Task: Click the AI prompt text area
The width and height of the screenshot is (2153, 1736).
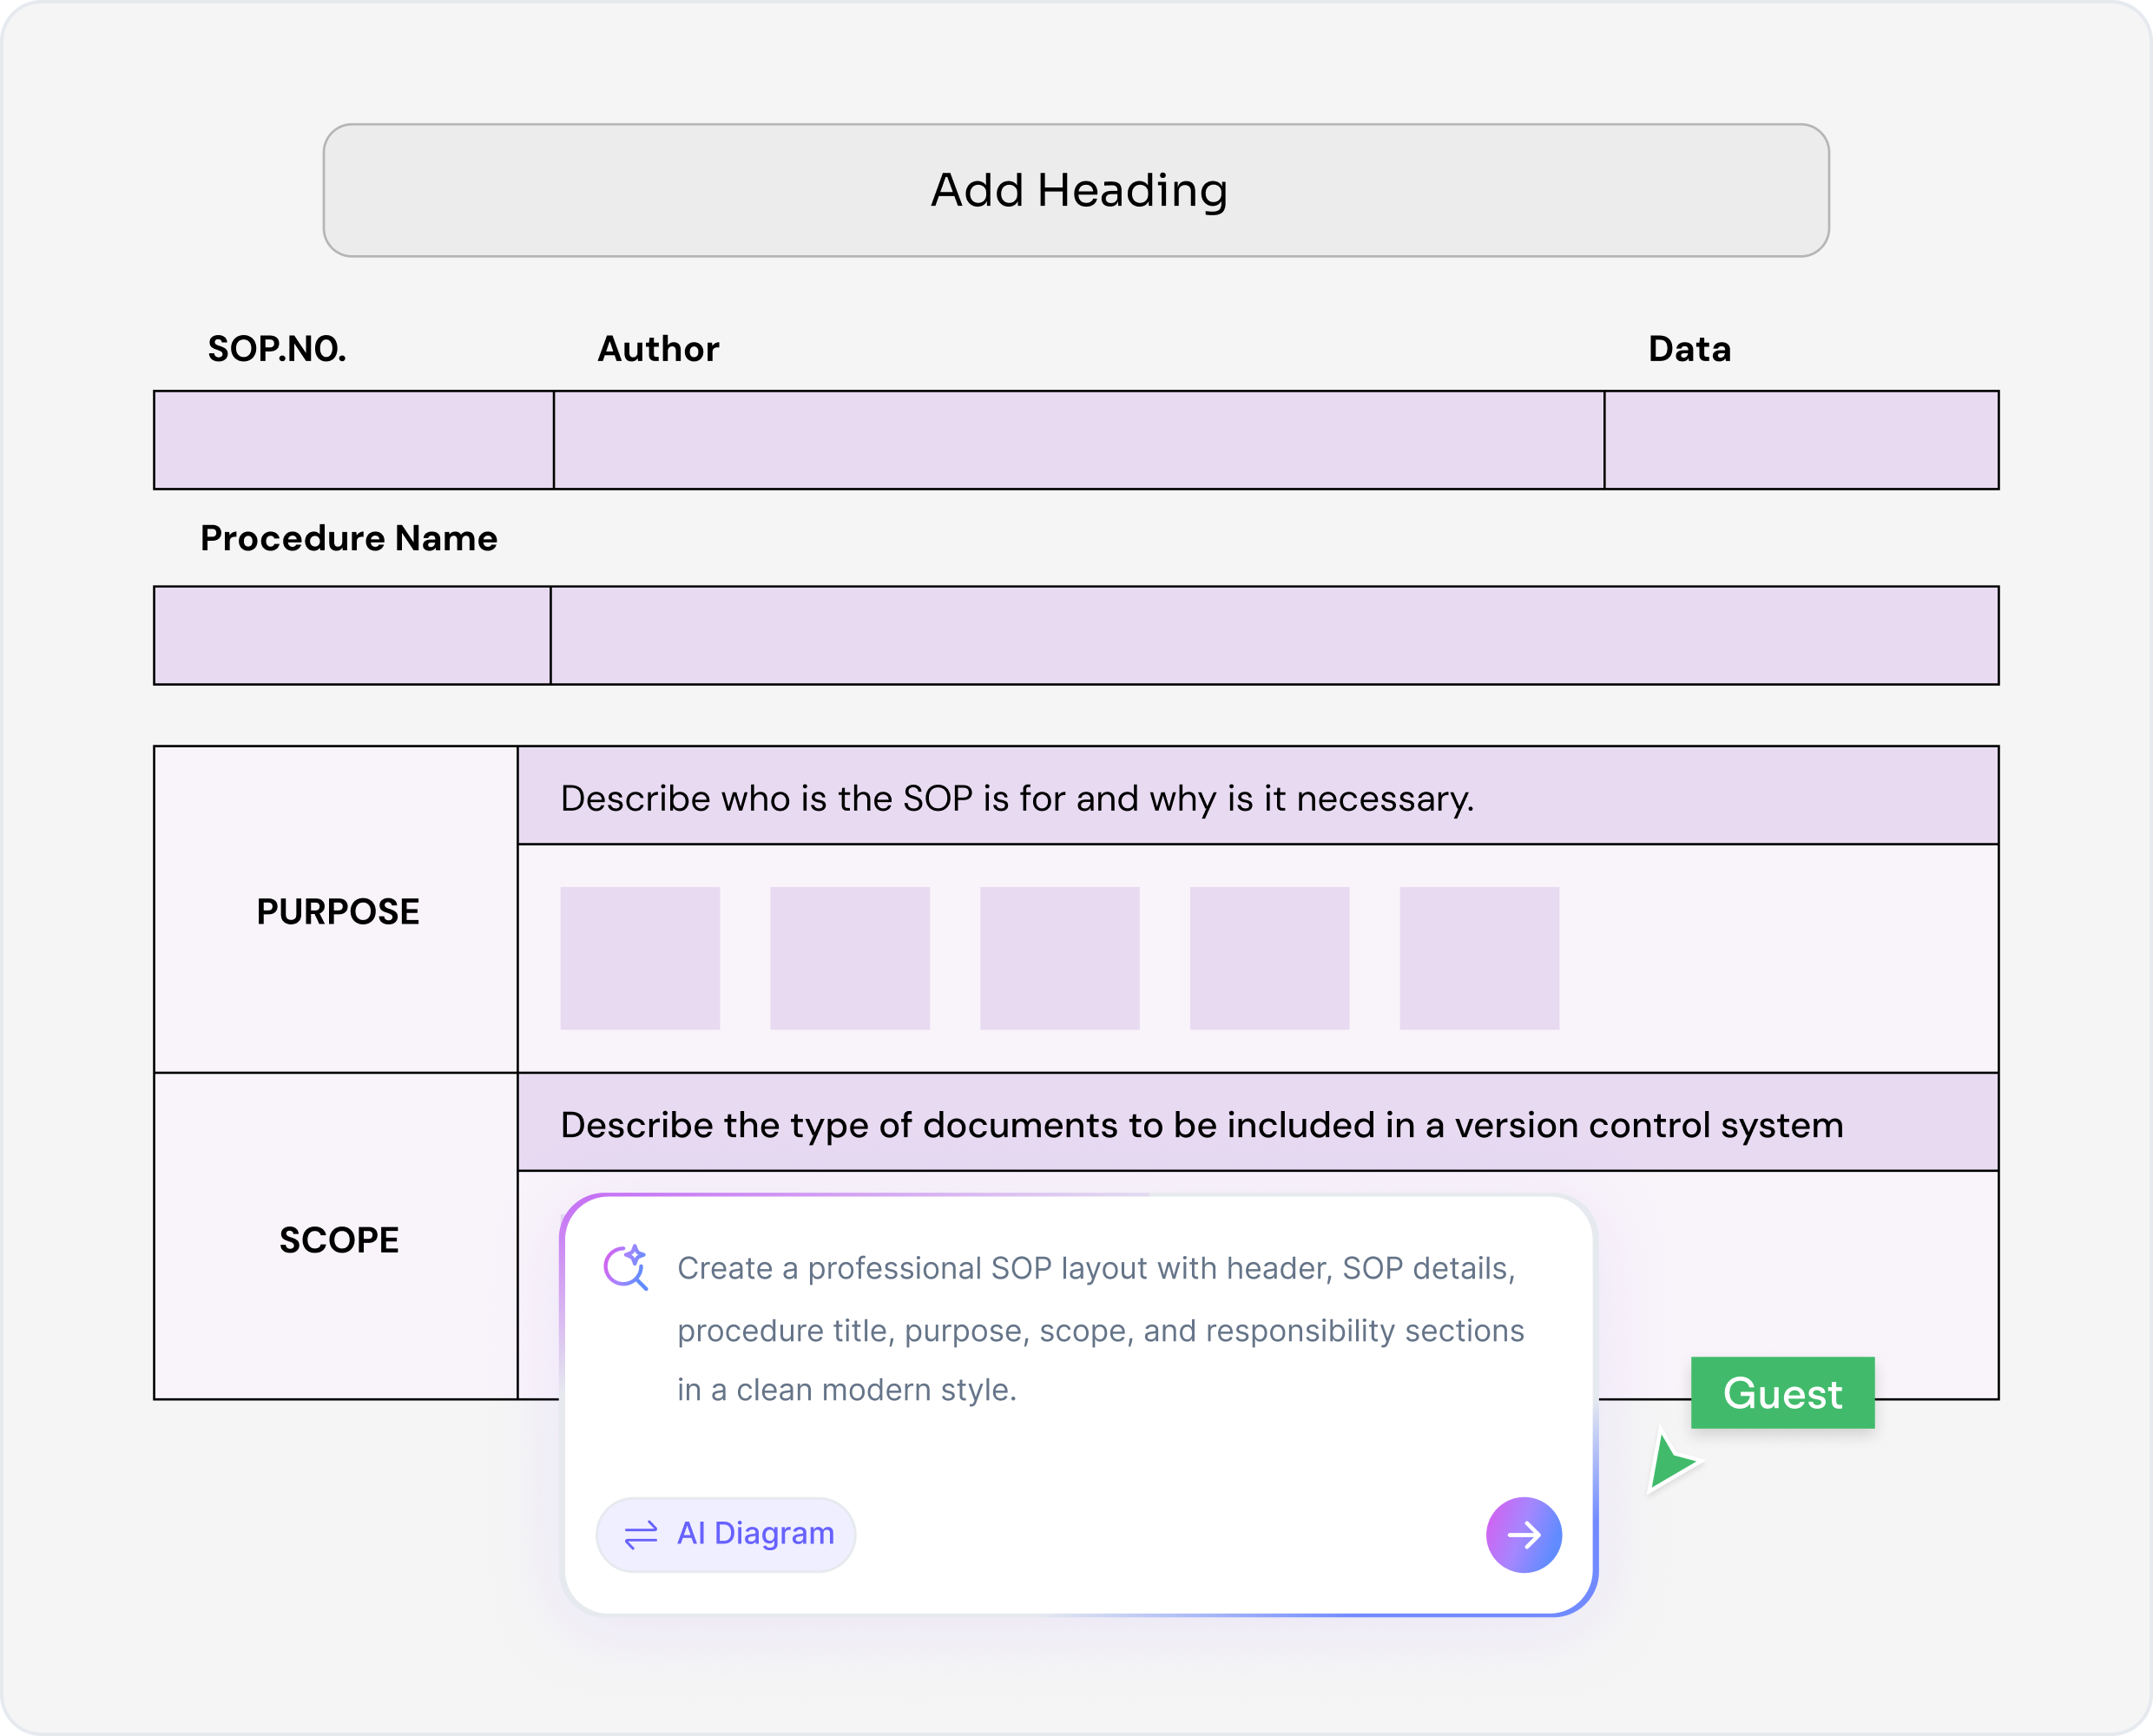Action: [1100, 1329]
